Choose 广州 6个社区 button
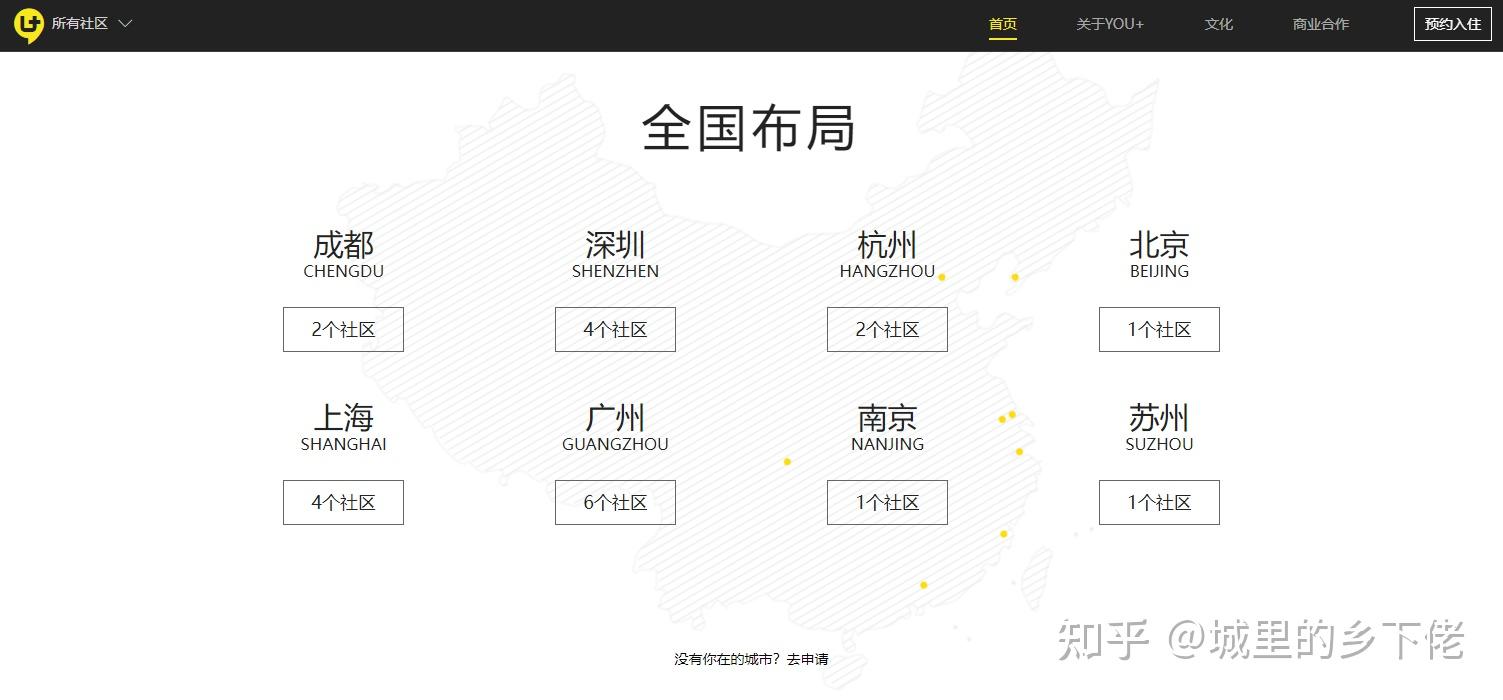The height and width of the screenshot is (700, 1503). pos(615,502)
